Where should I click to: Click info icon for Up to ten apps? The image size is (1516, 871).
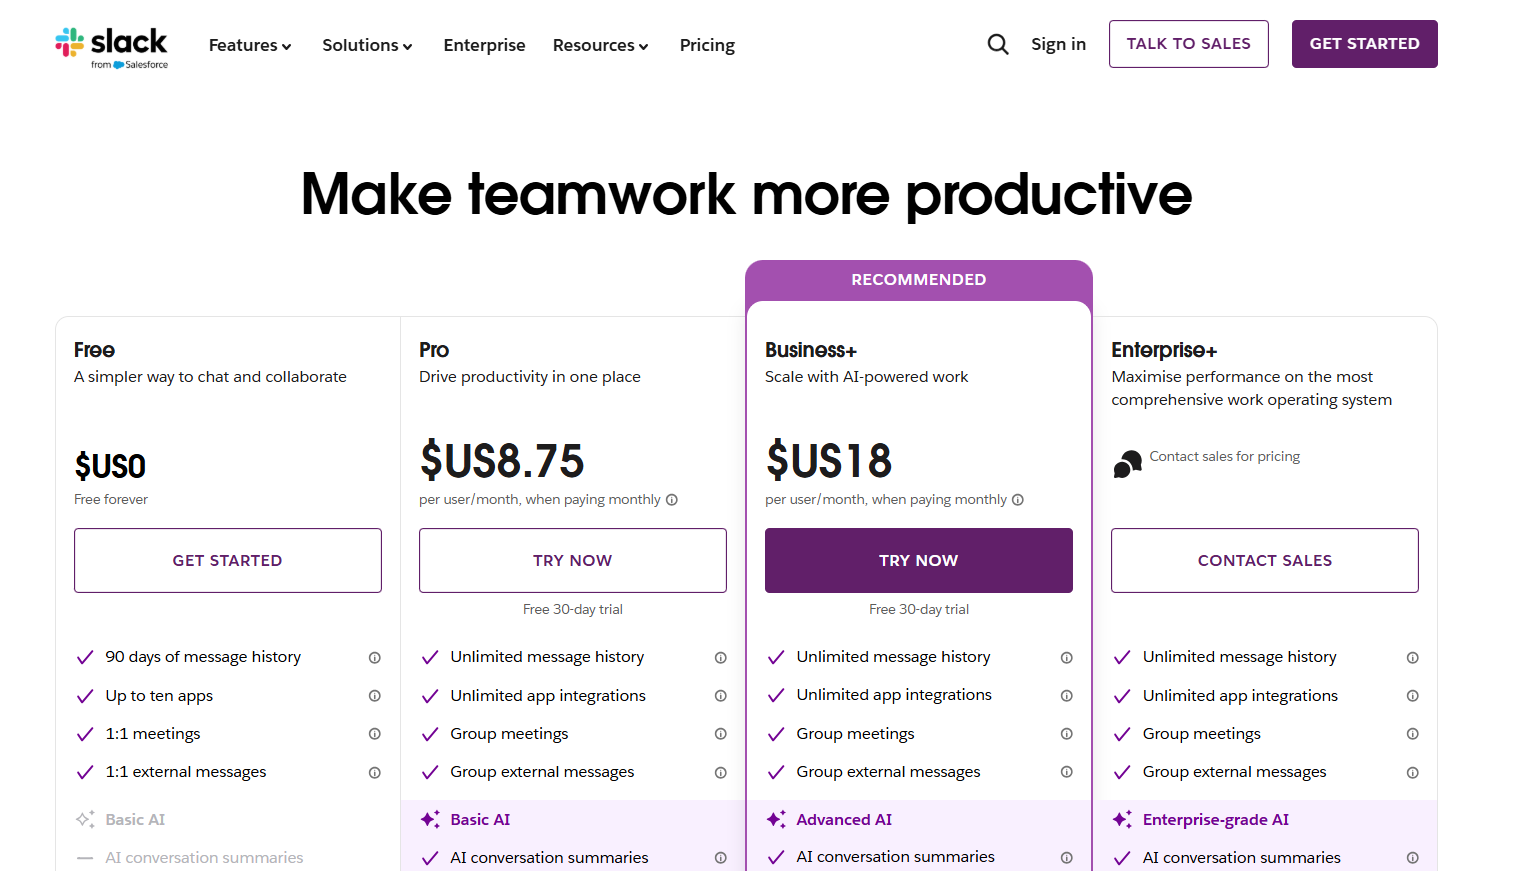pyautogui.click(x=375, y=696)
